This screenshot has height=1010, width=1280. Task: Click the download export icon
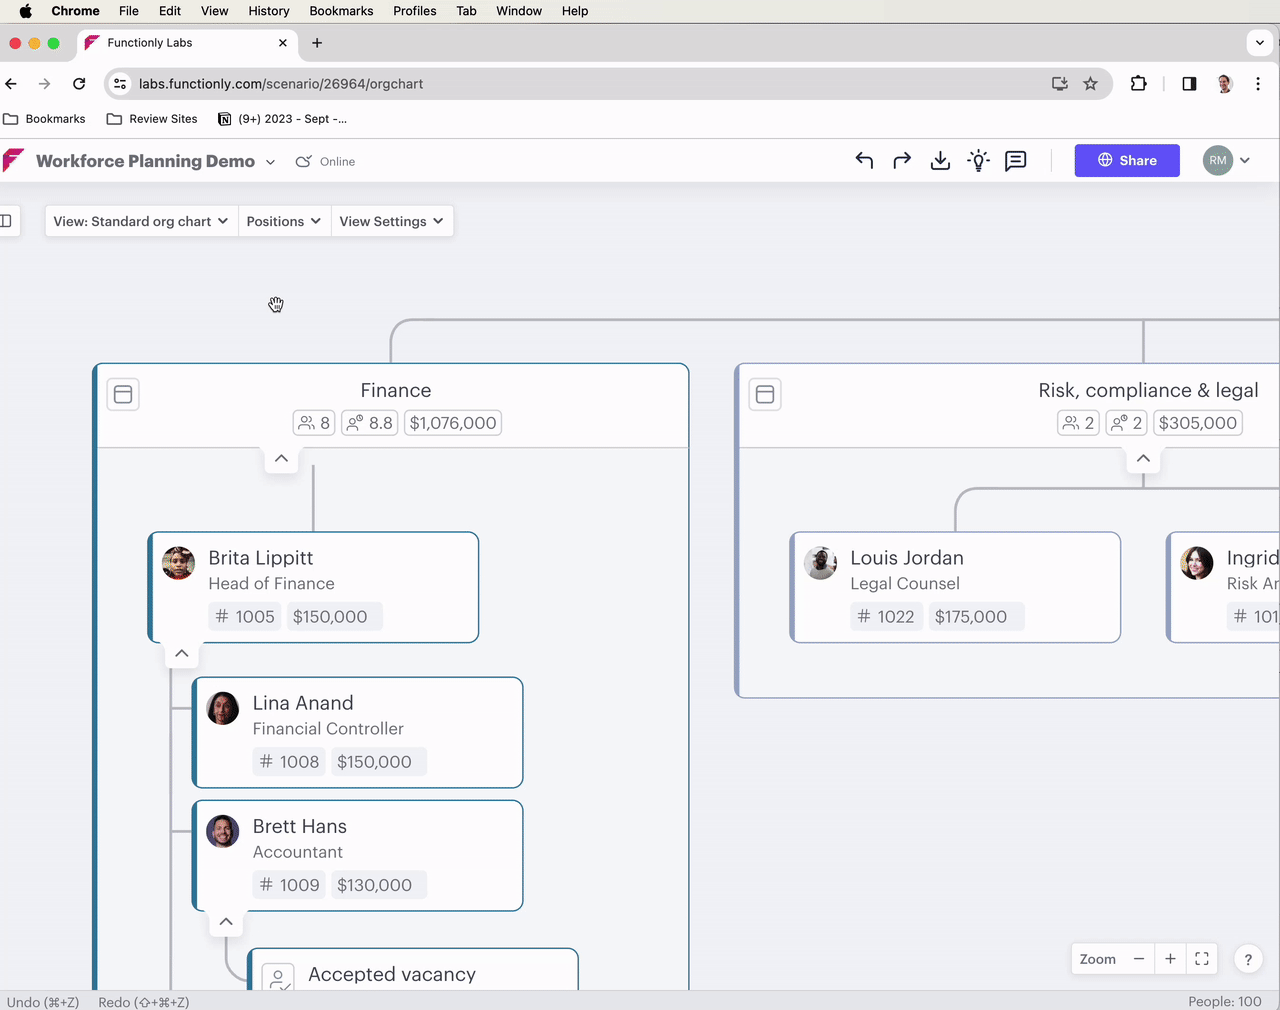940,161
